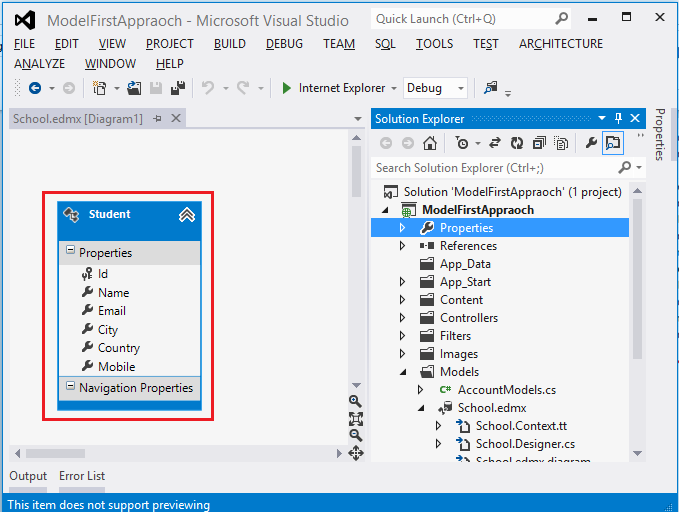Click the Visual Studio logo icon

(25, 20)
